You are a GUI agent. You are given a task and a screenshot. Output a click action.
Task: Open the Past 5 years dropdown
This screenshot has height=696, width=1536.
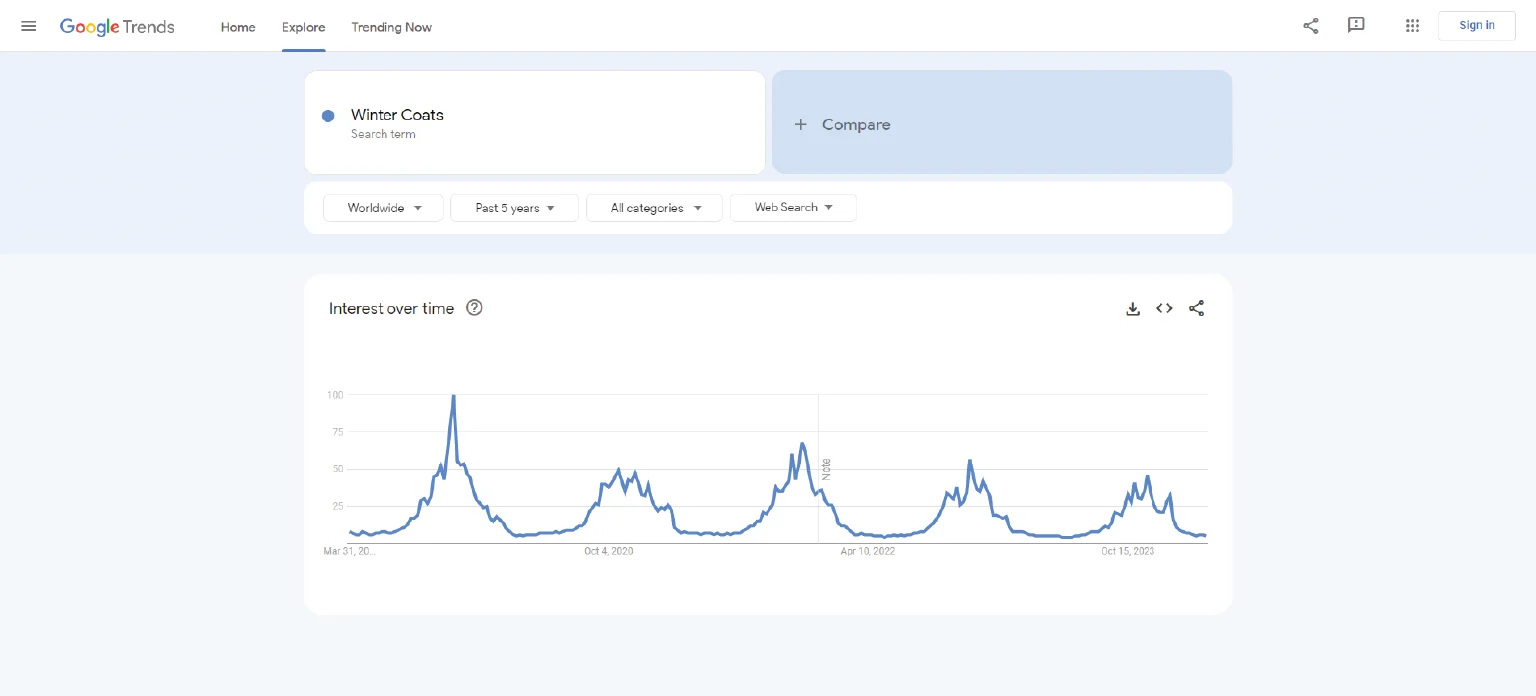(x=514, y=208)
